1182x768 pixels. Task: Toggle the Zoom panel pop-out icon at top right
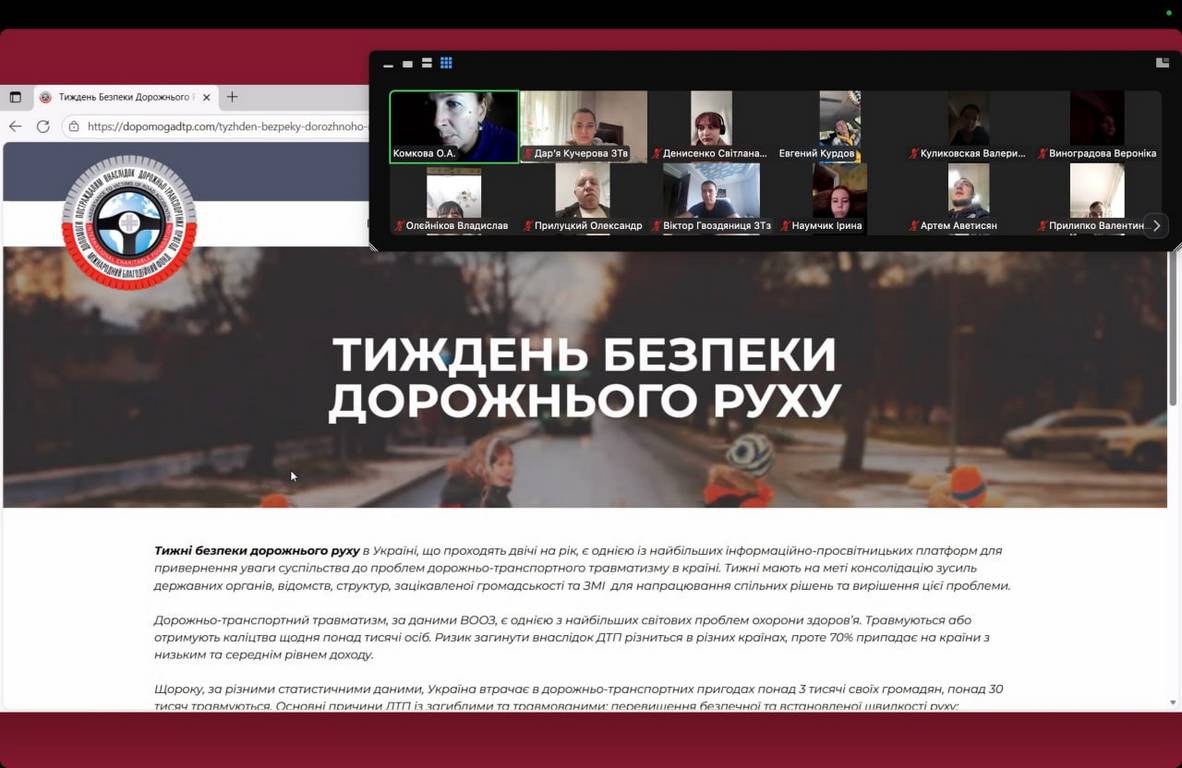(x=1162, y=62)
